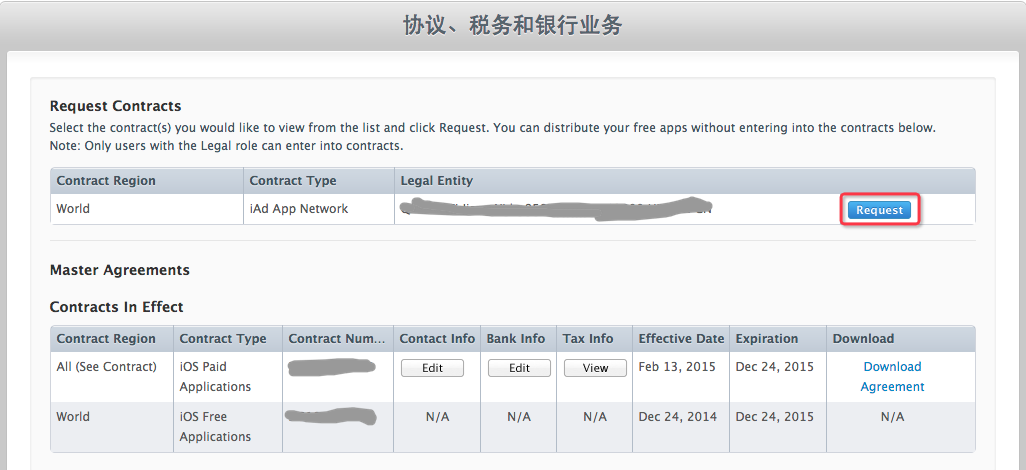The height and width of the screenshot is (470, 1026).
Task: Click the All (See Contract) region cell
Action: pyautogui.click(x=107, y=367)
